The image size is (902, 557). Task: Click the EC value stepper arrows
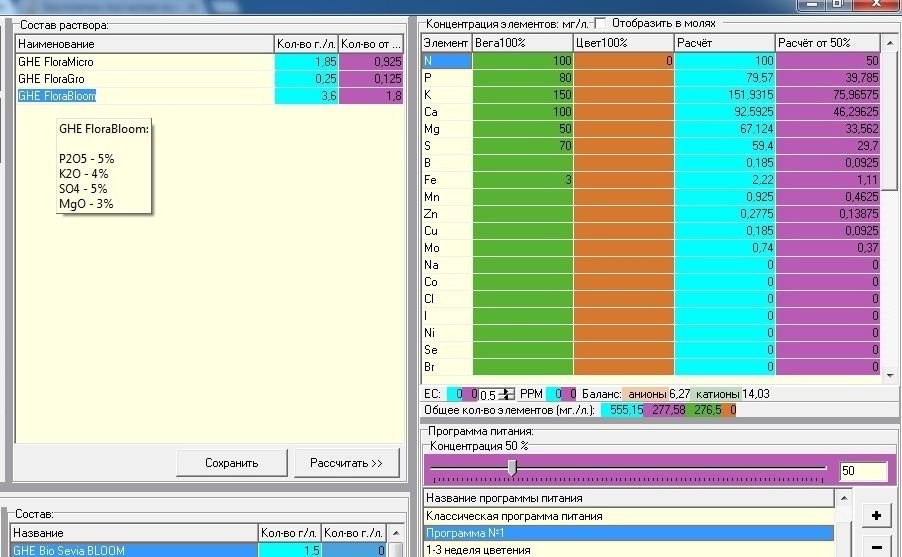point(507,394)
